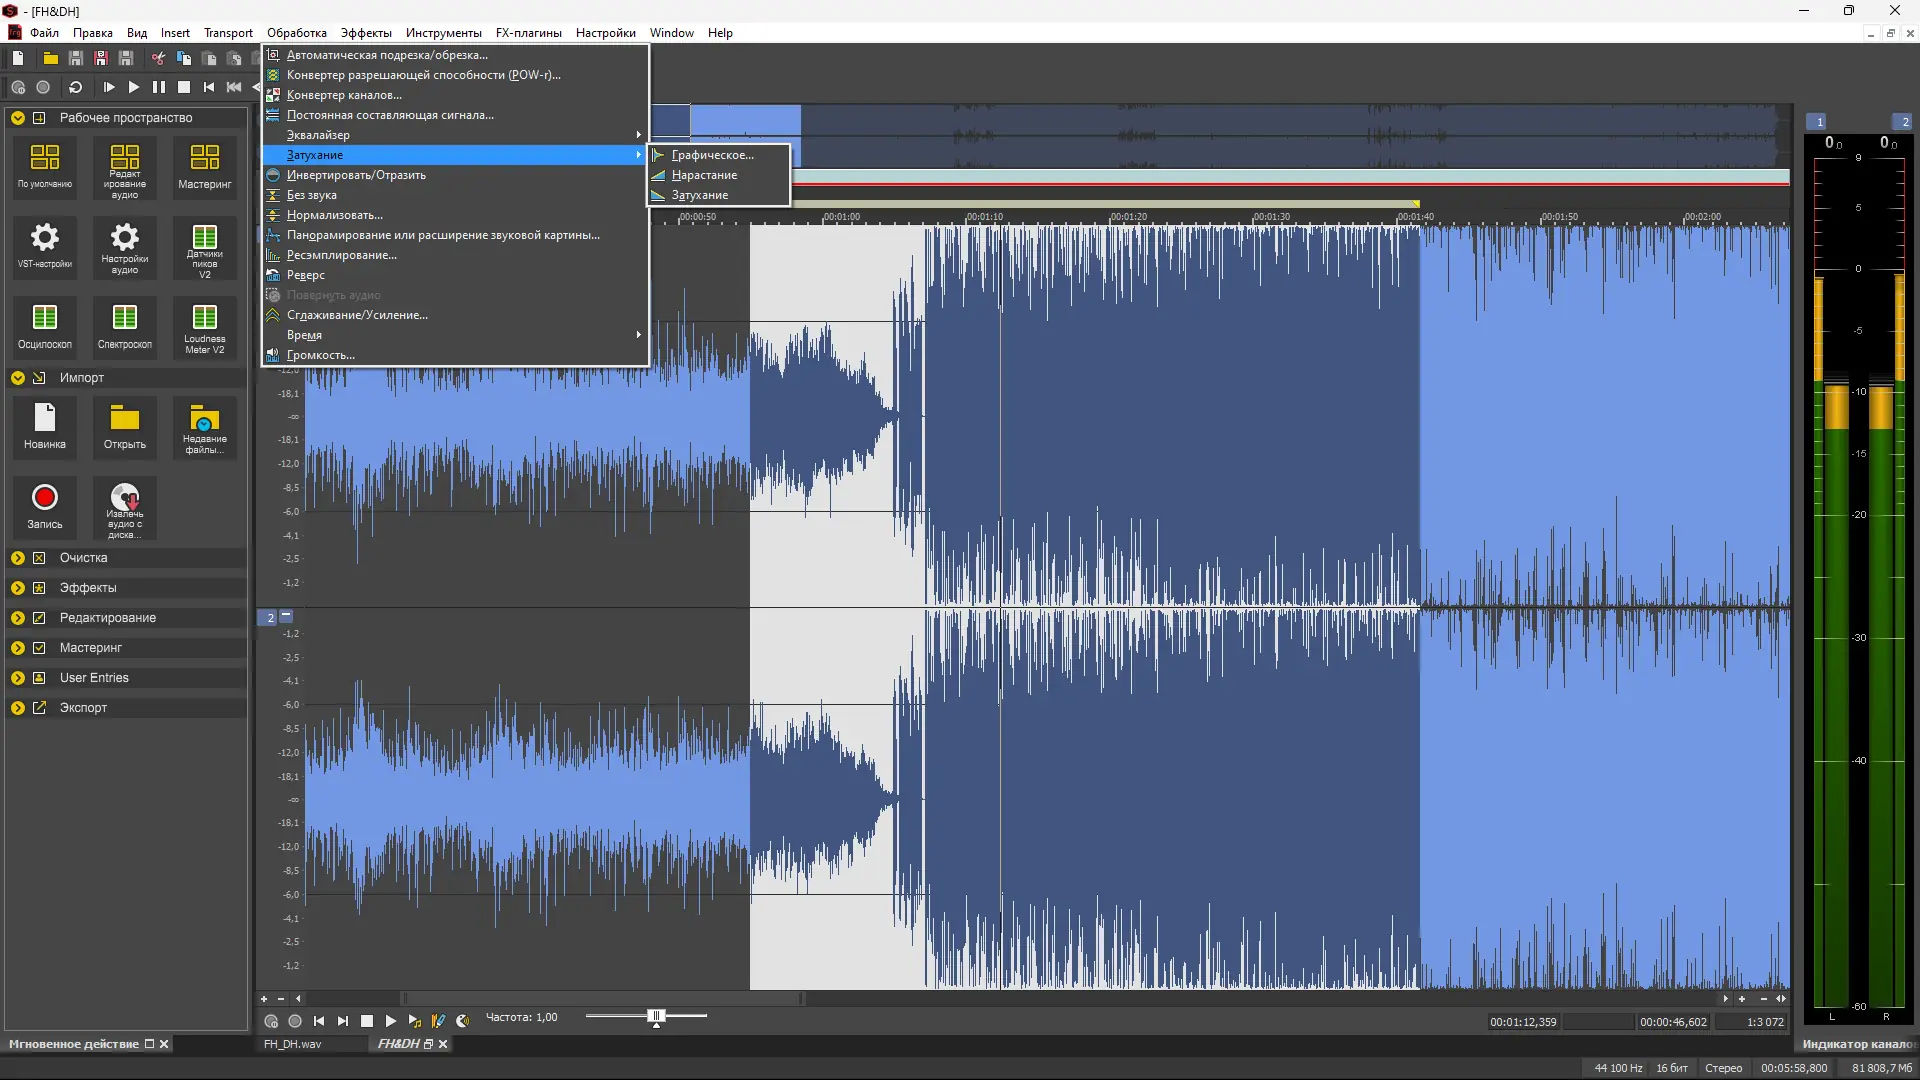Open the Эффекты menu in the menu bar
The height and width of the screenshot is (1080, 1920).
(x=366, y=33)
